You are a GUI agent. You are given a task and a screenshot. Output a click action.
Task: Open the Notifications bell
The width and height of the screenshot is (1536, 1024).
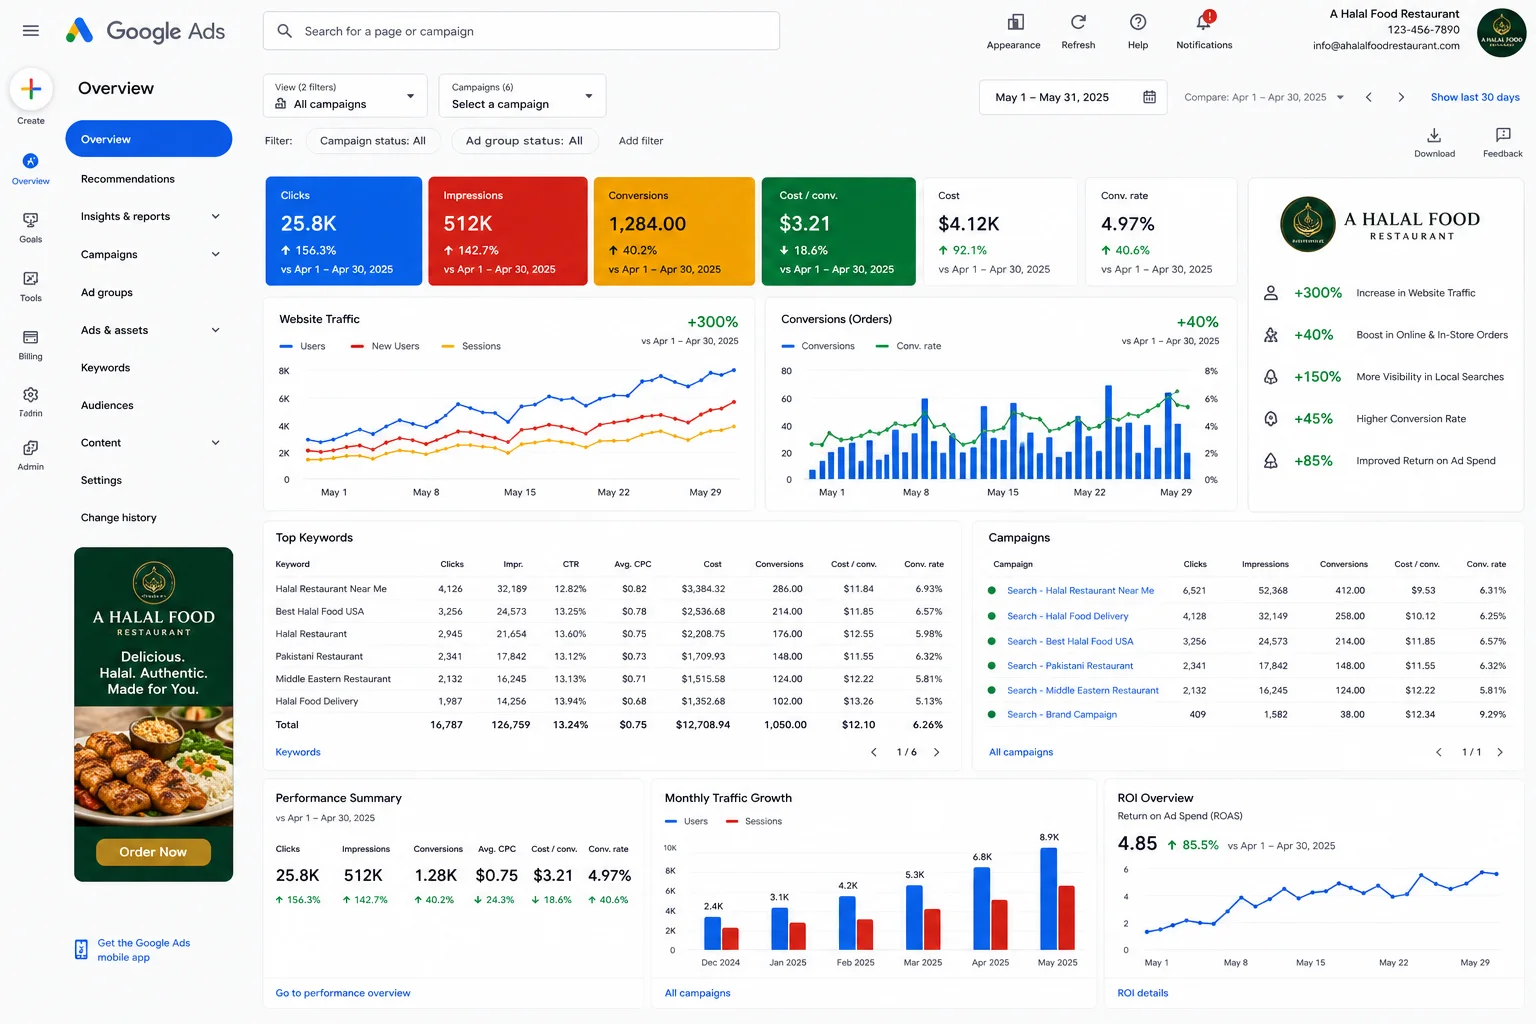tap(1204, 22)
